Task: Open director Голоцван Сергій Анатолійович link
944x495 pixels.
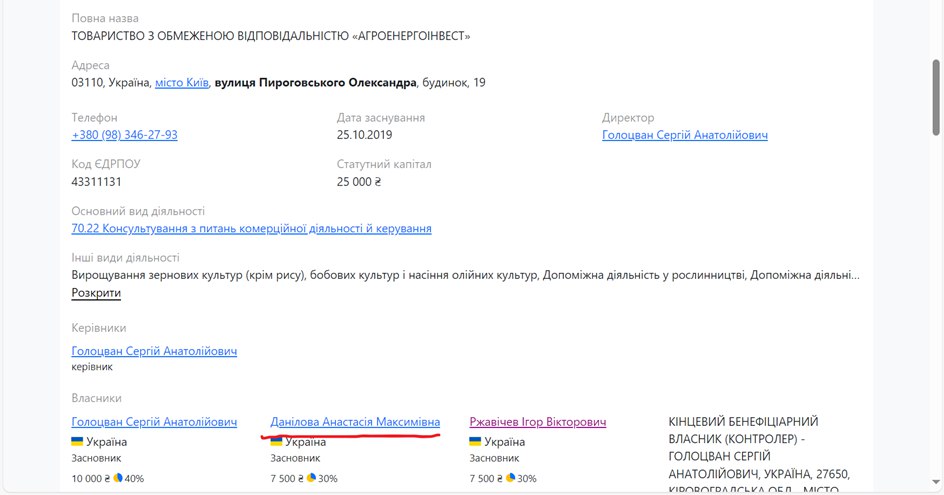Action: click(x=685, y=135)
